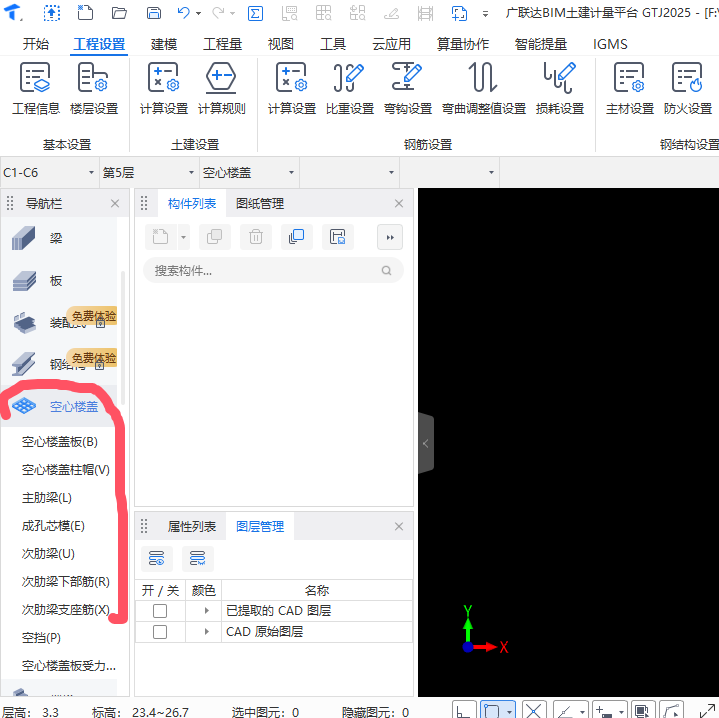Open 计算规则 calculation rules
This screenshot has height=718, width=719.
coord(221,88)
